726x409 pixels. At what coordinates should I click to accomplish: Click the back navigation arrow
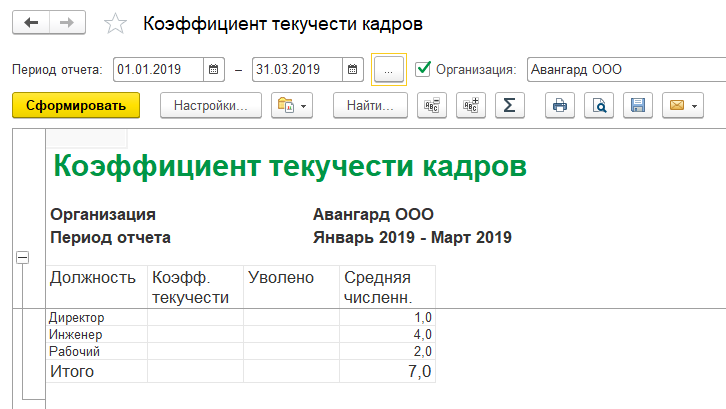tap(30, 23)
